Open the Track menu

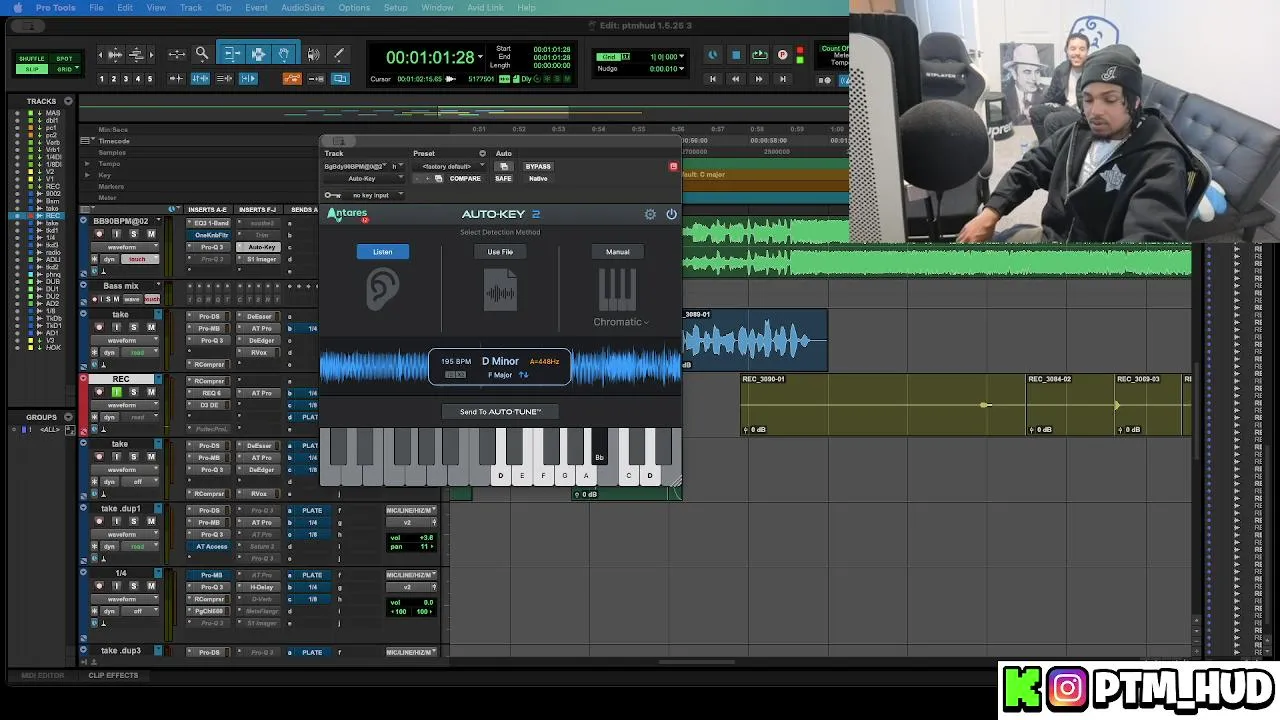click(191, 7)
